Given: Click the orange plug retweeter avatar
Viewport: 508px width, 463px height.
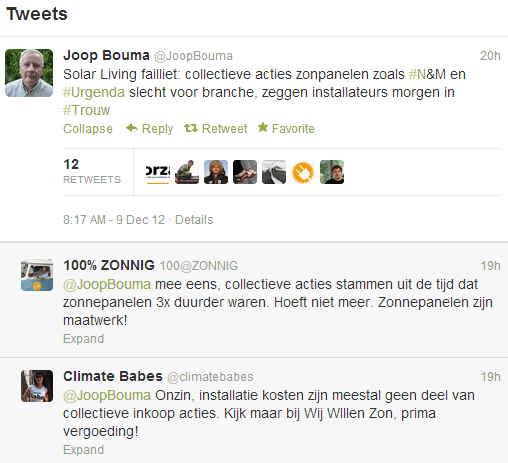Looking at the screenshot, I should tap(303, 172).
